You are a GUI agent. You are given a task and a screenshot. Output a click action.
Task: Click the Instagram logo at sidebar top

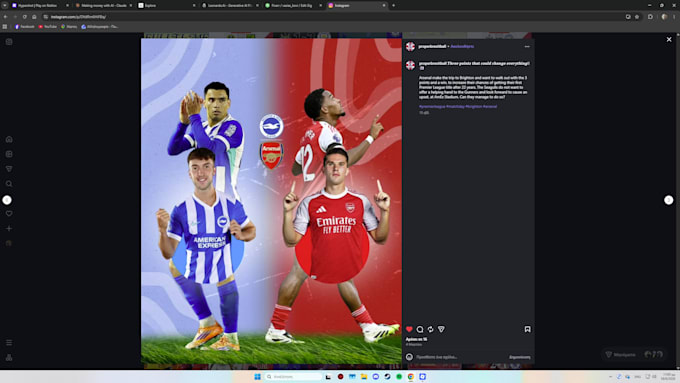point(9,42)
